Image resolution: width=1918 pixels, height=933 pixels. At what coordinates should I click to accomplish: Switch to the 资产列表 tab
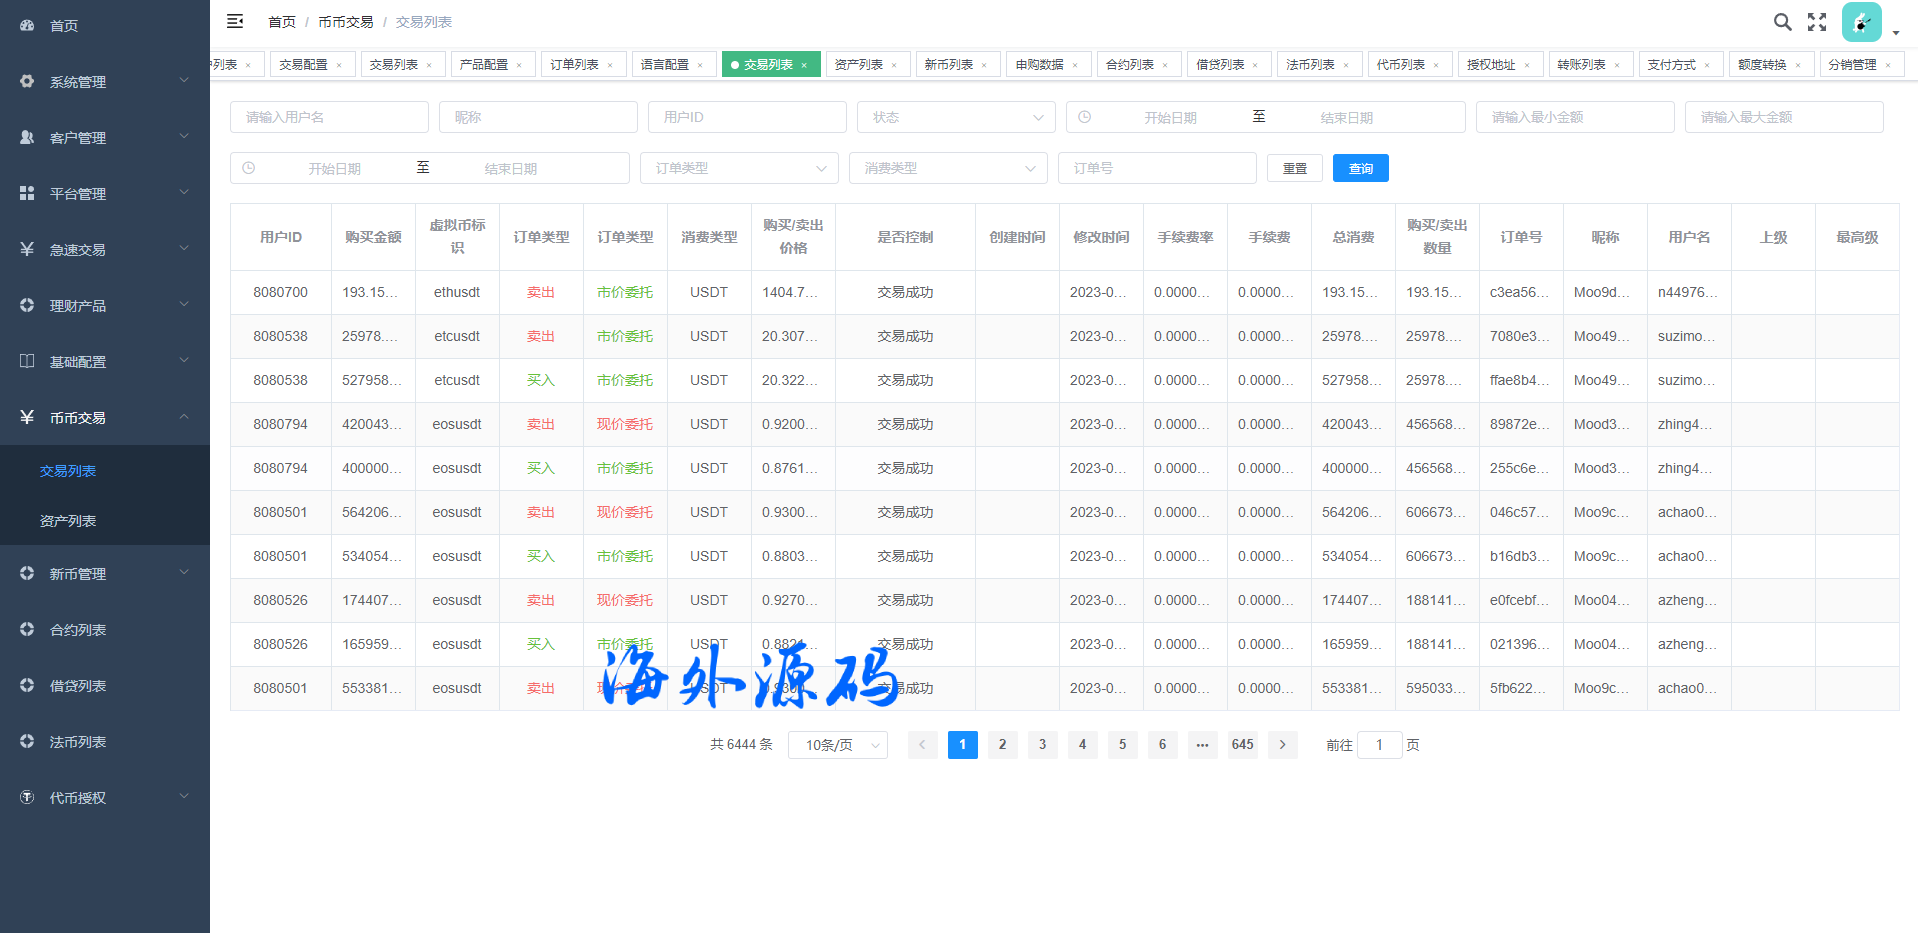pyautogui.click(x=858, y=65)
